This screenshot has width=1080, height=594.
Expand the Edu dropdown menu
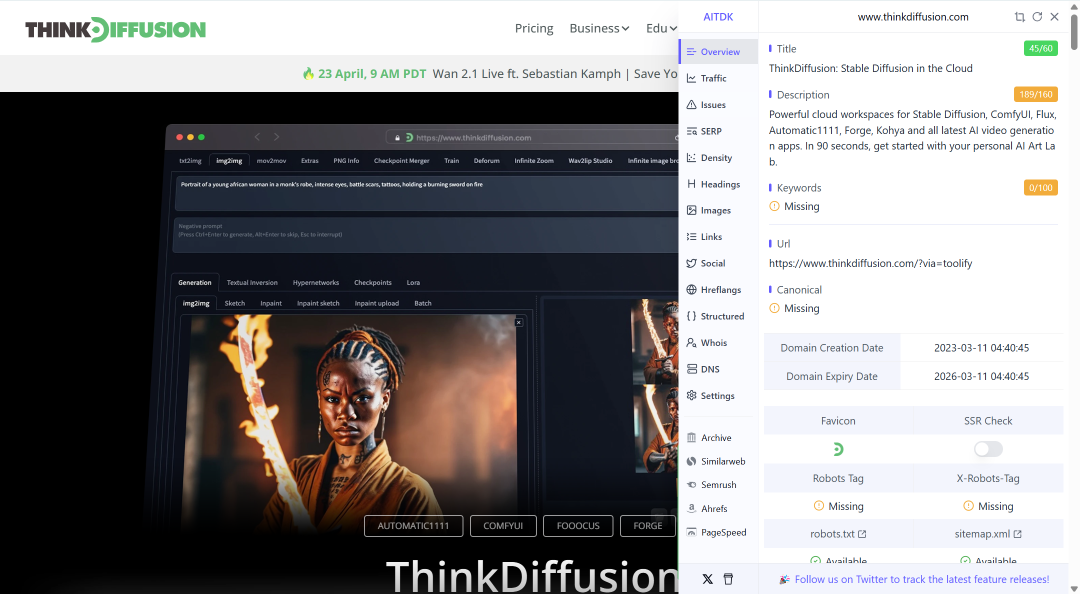pyautogui.click(x=661, y=28)
